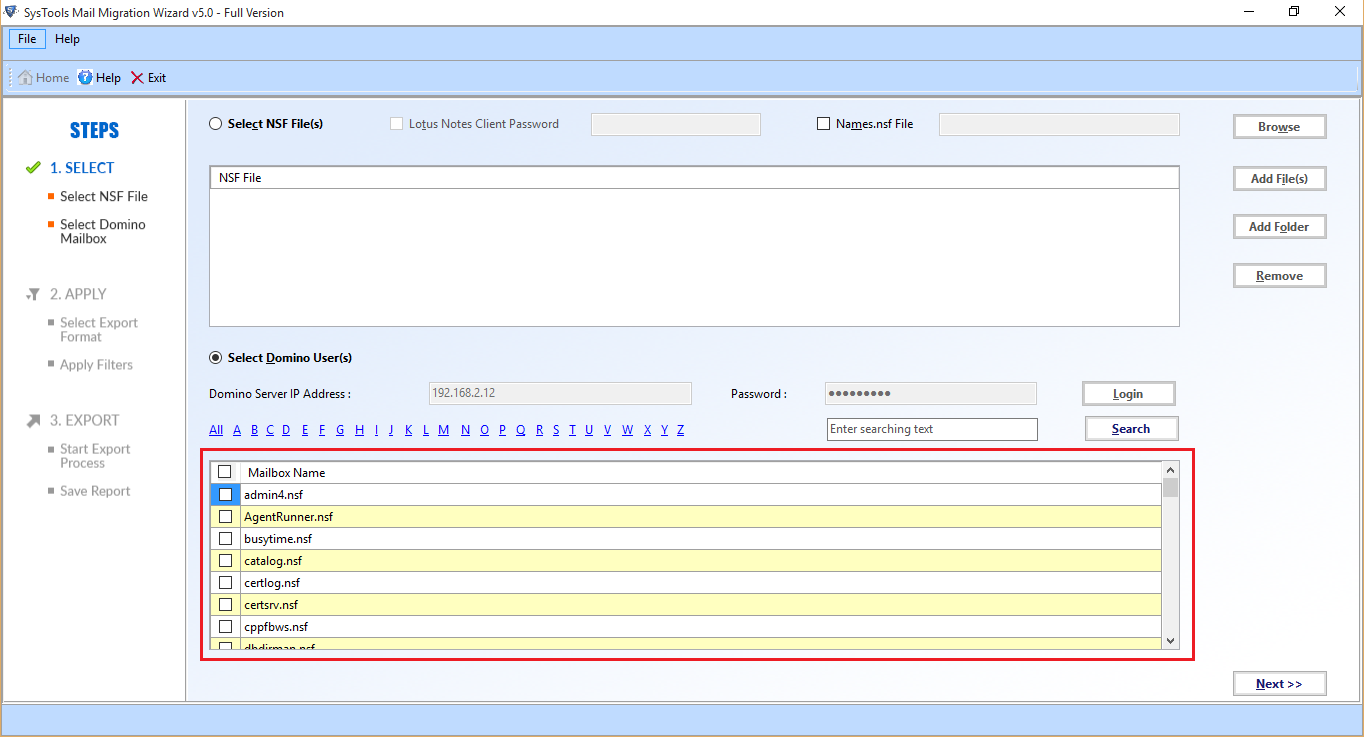Filter mailboxes by letter M
This screenshot has width=1364, height=737.
[x=444, y=430]
